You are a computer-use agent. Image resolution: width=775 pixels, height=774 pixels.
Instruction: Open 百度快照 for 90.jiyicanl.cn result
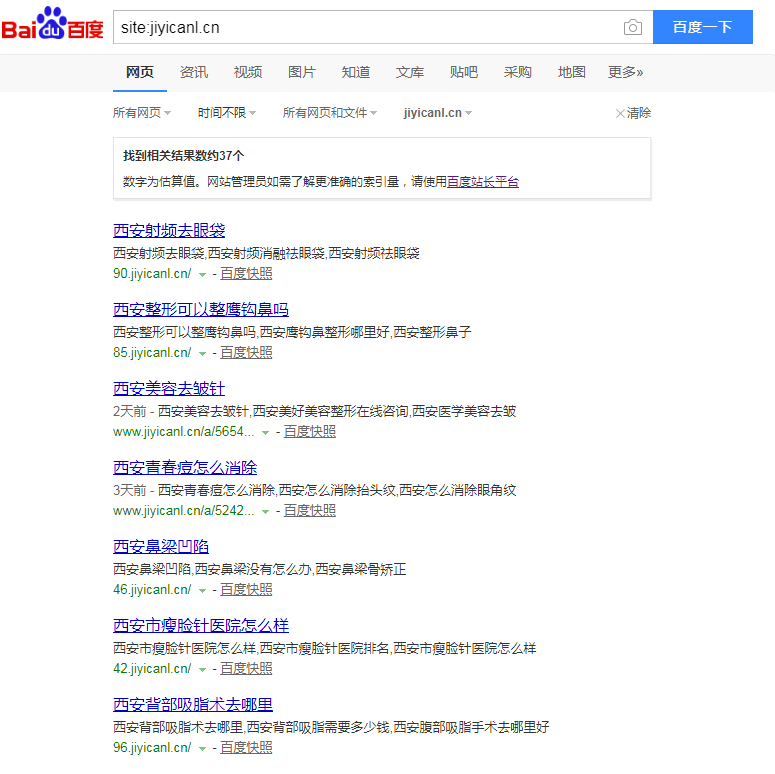tap(246, 273)
